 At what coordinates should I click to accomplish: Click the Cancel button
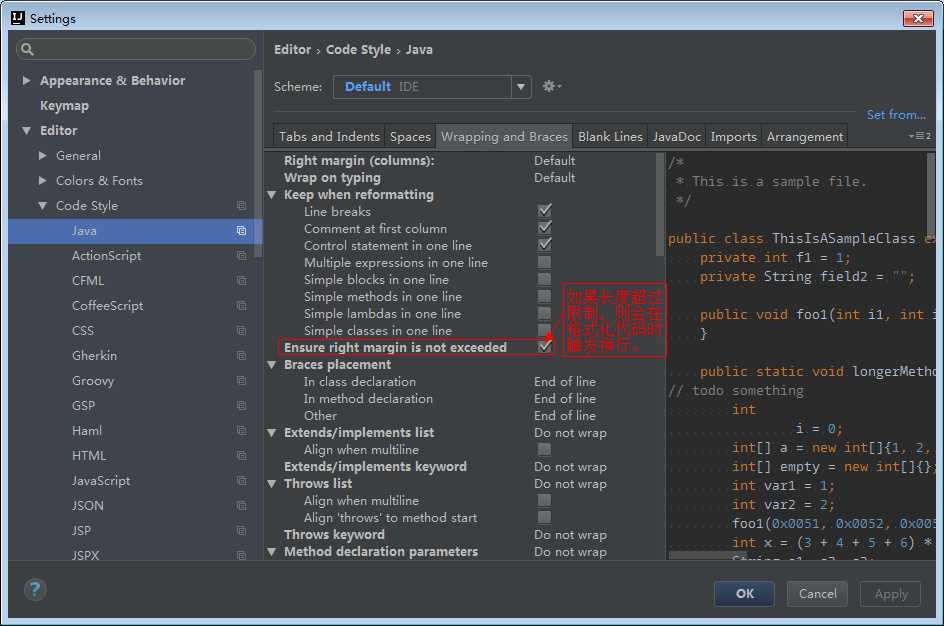tap(817, 593)
